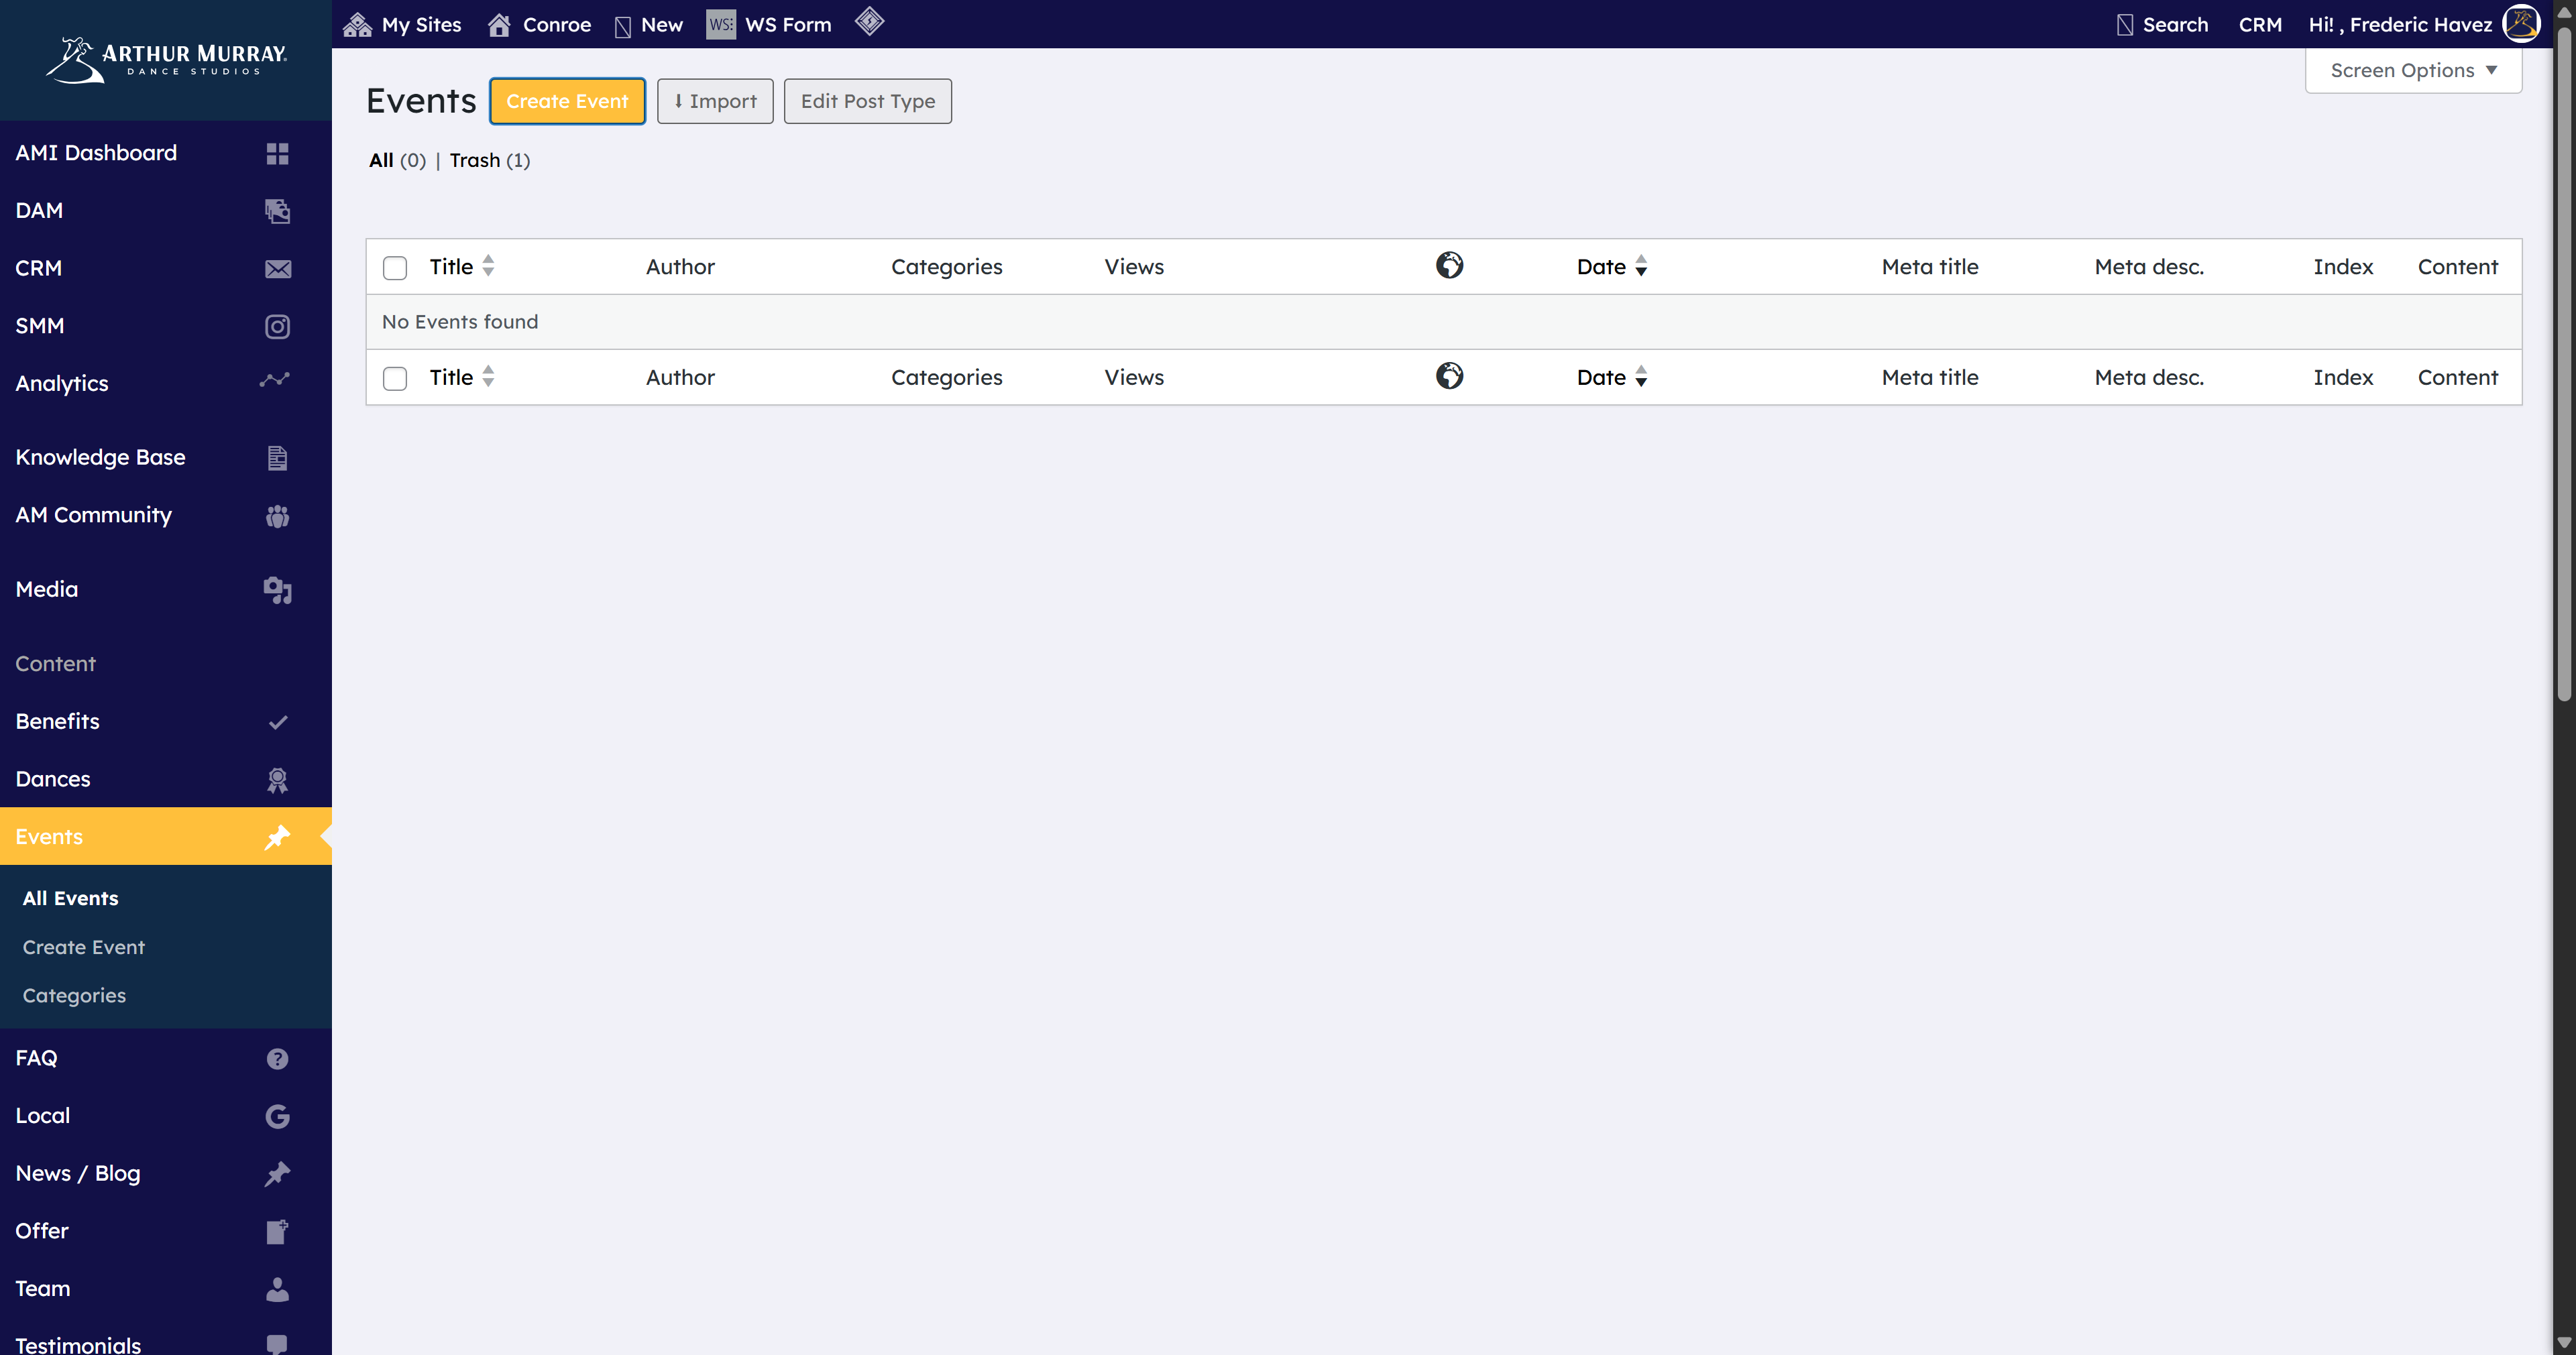Sort by Date in the footer row
The height and width of the screenshot is (1355, 2576).
(x=1612, y=377)
